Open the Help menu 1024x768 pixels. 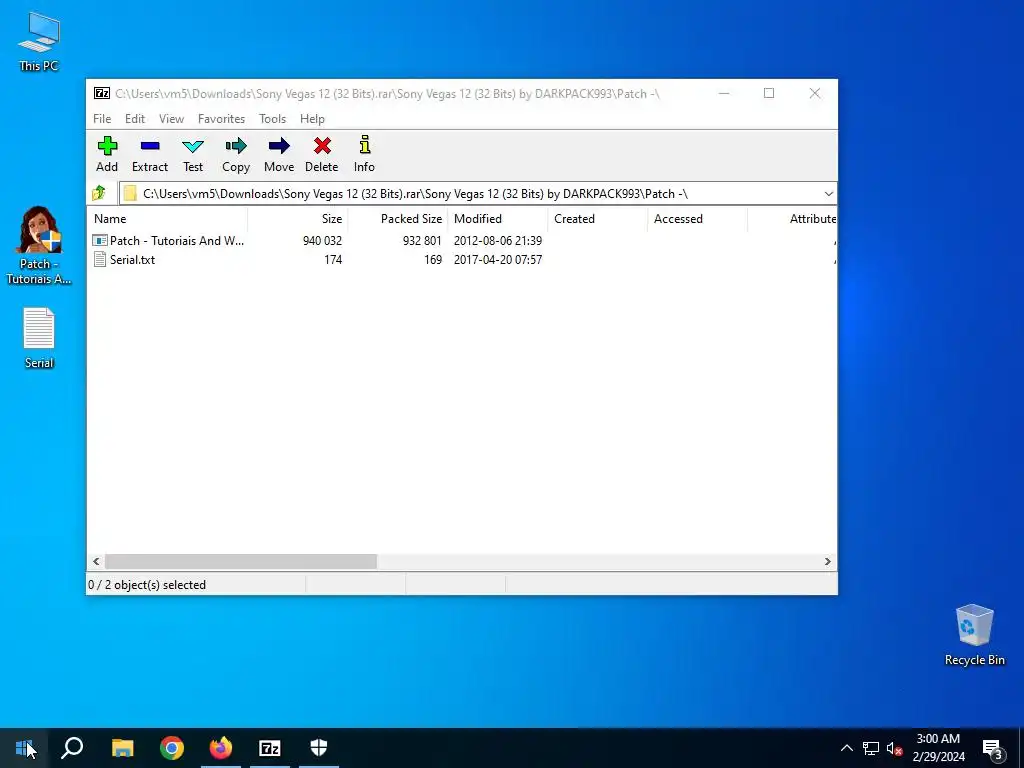tap(312, 119)
